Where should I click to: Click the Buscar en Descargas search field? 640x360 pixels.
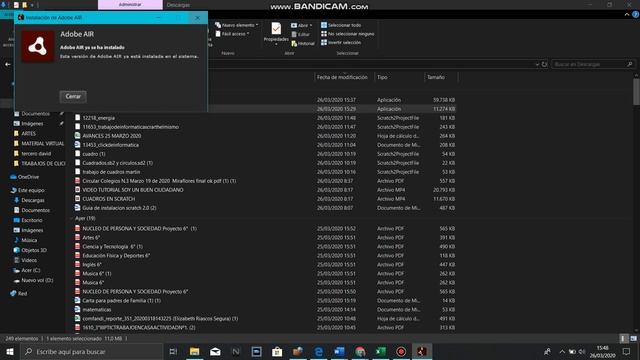coord(593,64)
